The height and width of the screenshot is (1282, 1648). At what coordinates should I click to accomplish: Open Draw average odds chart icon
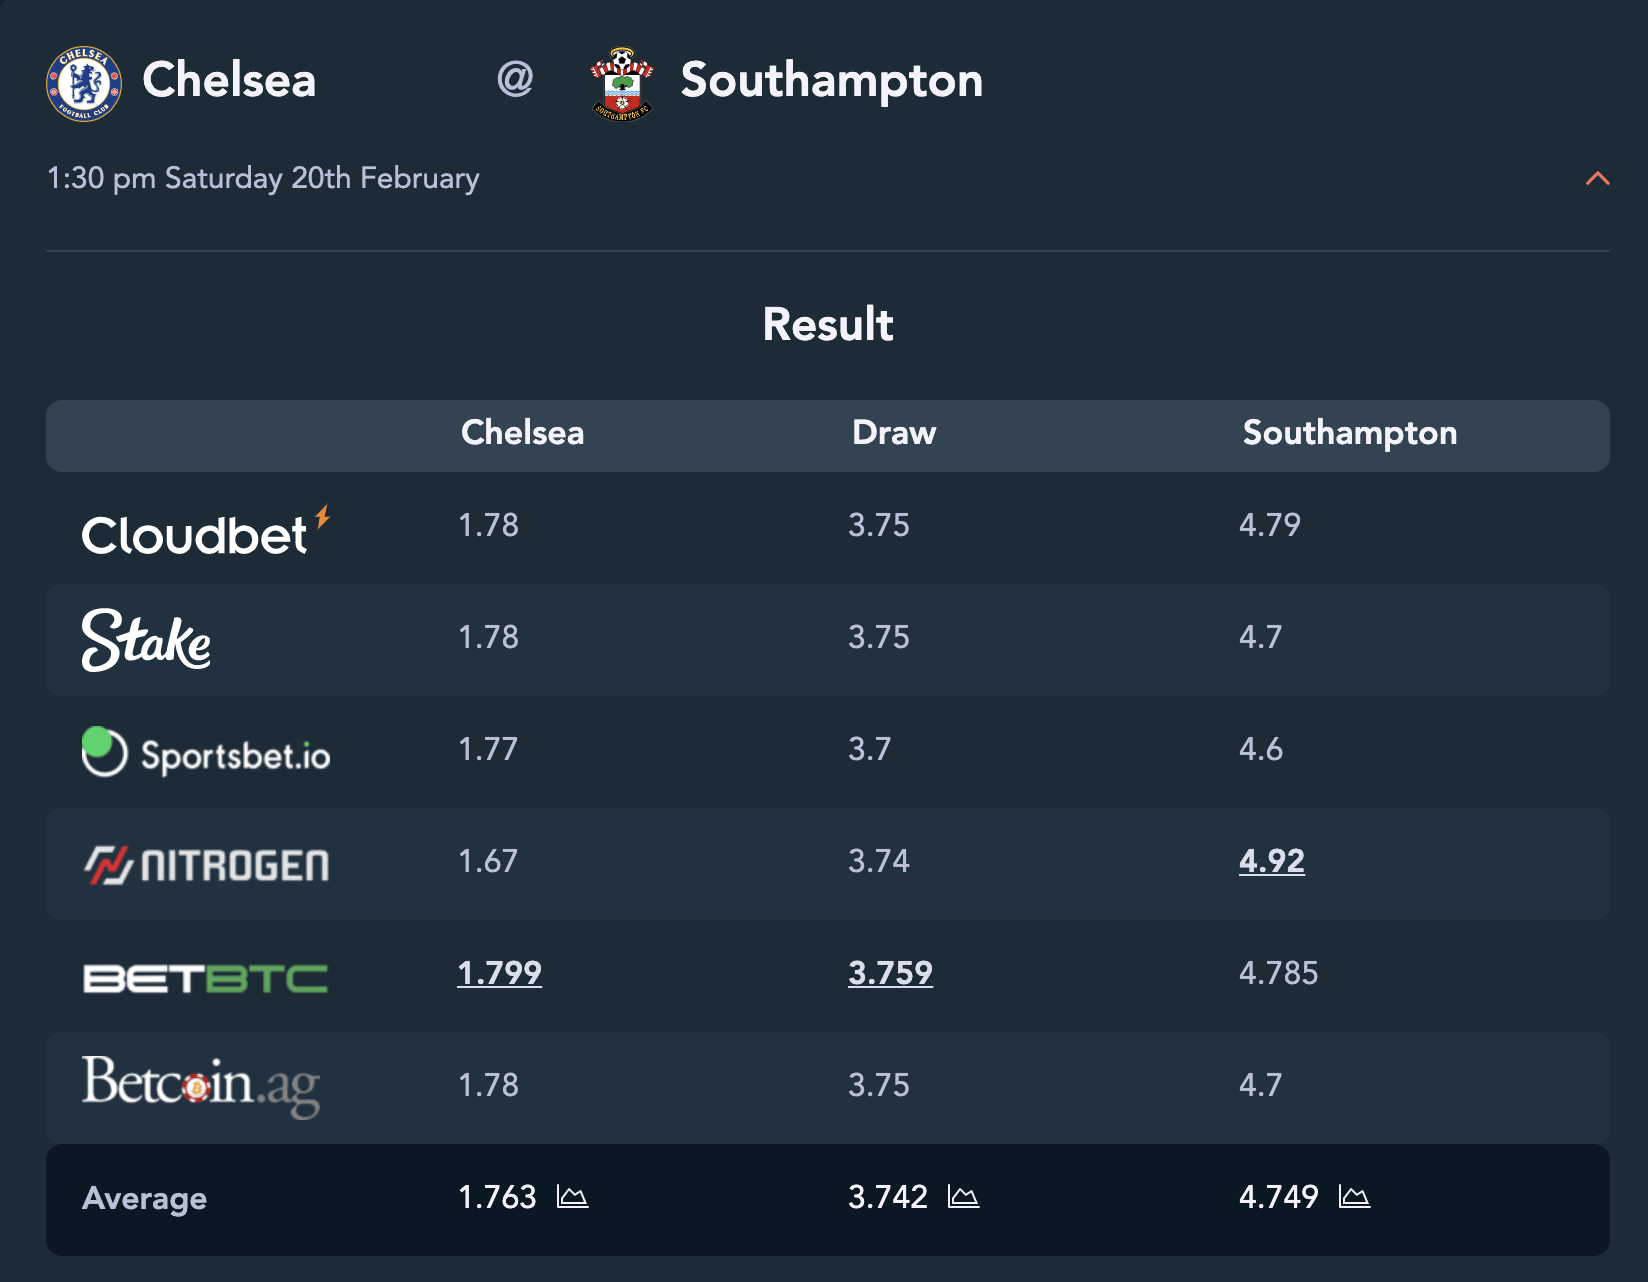coord(963,1196)
